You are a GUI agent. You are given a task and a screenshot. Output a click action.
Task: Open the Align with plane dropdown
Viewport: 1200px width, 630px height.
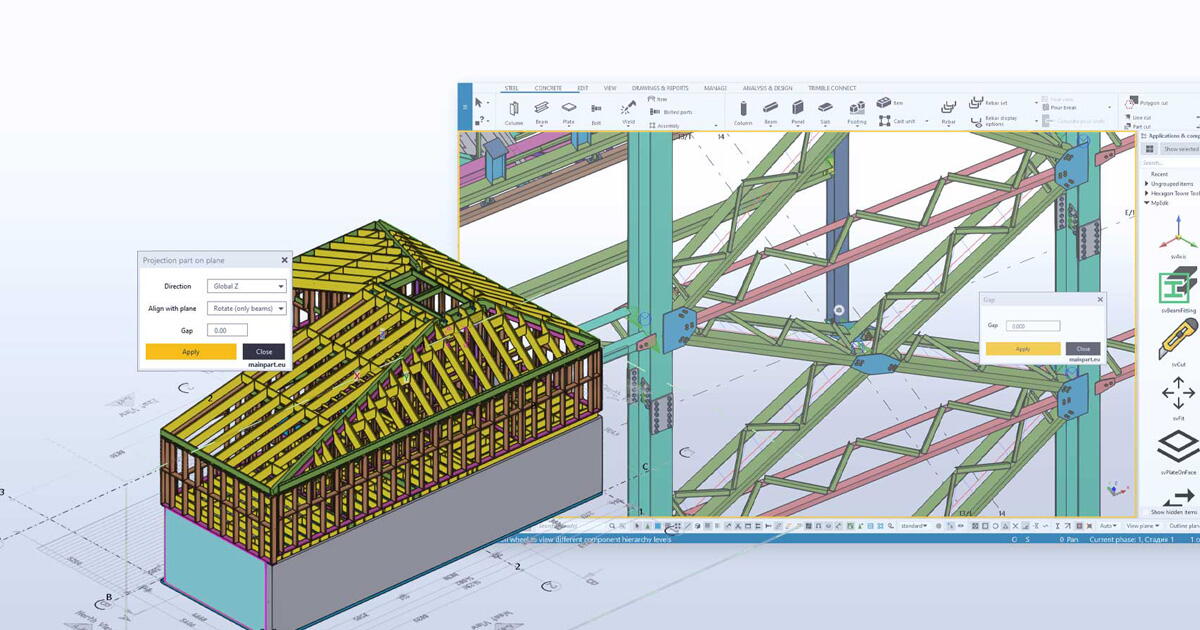coord(246,309)
